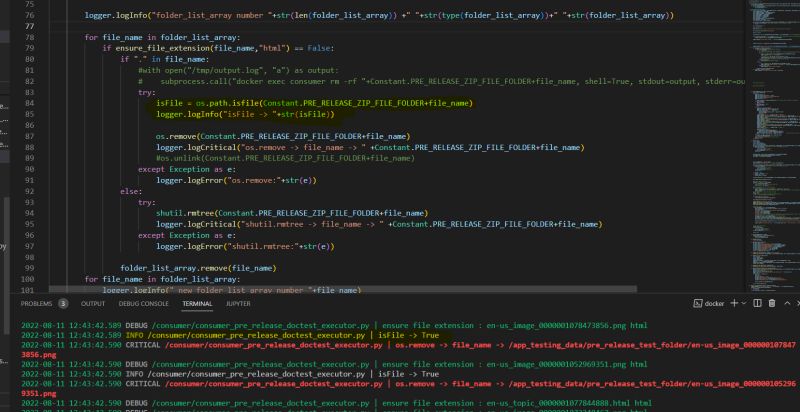The width and height of the screenshot is (800, 412).
Task: Split the terminal with the split icon
Action: pyautogui.click(x=758, y=303)
